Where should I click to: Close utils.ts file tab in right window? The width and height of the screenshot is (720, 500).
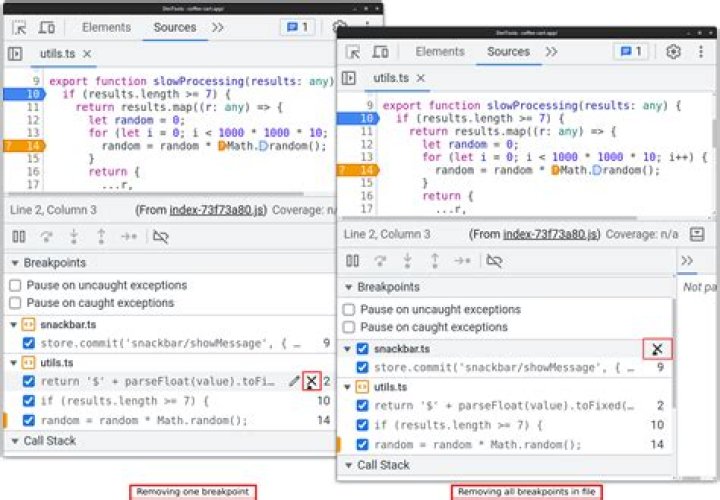tap(421, 78)
